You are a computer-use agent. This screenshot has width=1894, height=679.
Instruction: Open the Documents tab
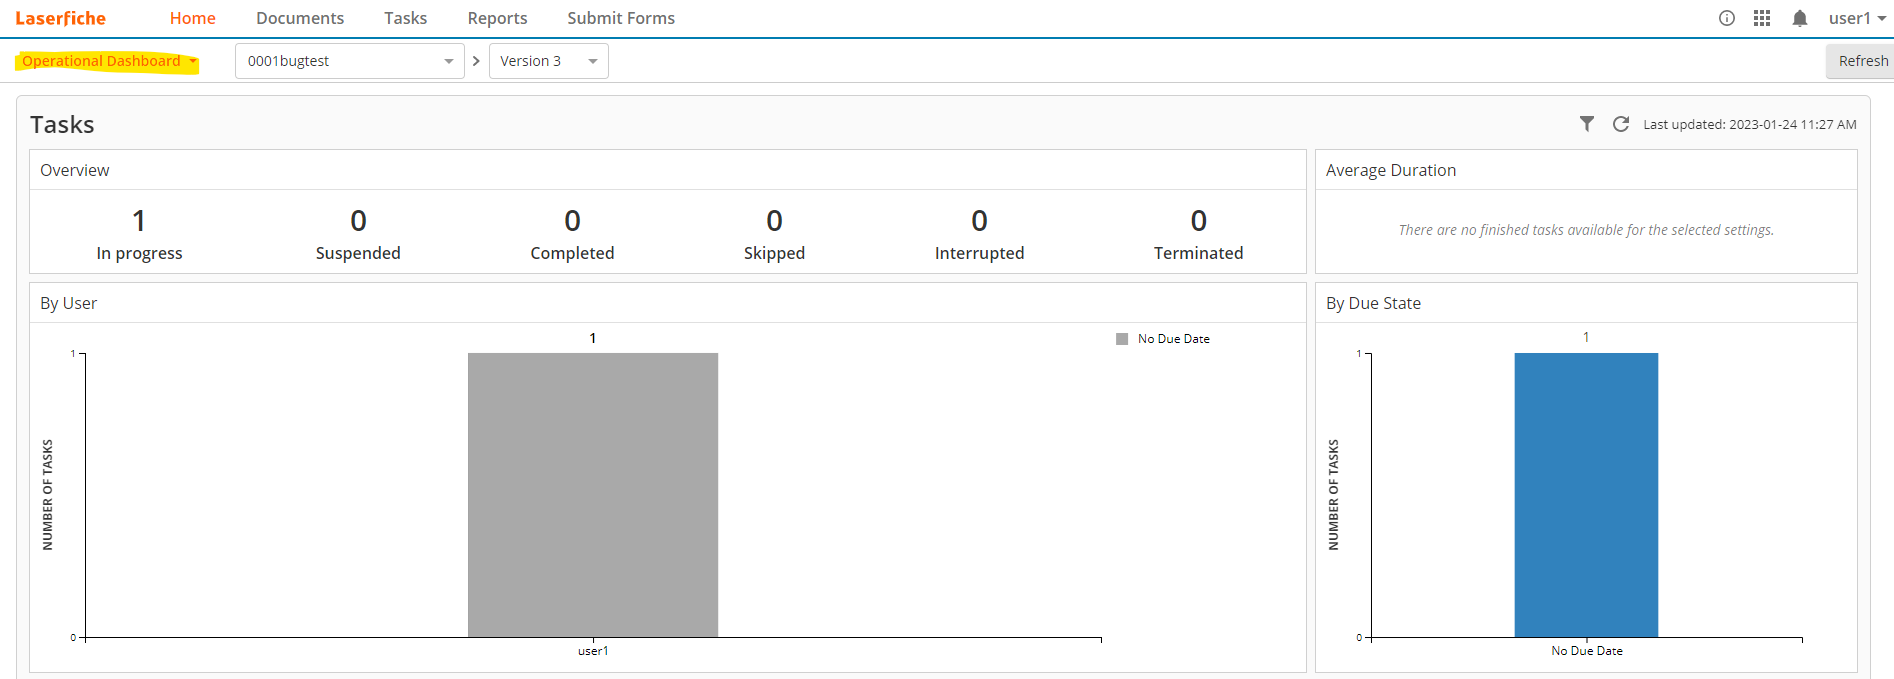[300, 18]
